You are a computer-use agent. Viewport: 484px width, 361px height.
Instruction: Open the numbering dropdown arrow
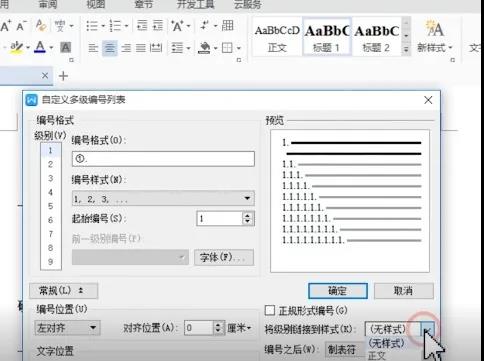pyautogui.click(x=126, y=26)
